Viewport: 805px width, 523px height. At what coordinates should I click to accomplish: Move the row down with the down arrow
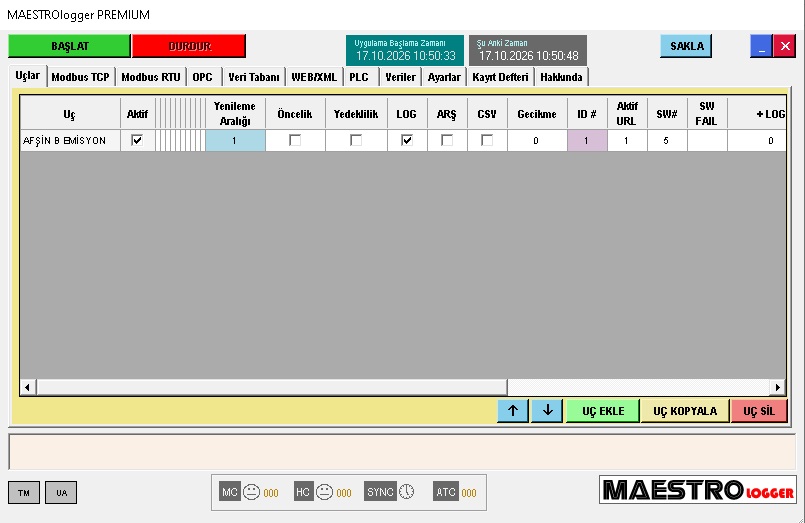(x=547, y=411)
